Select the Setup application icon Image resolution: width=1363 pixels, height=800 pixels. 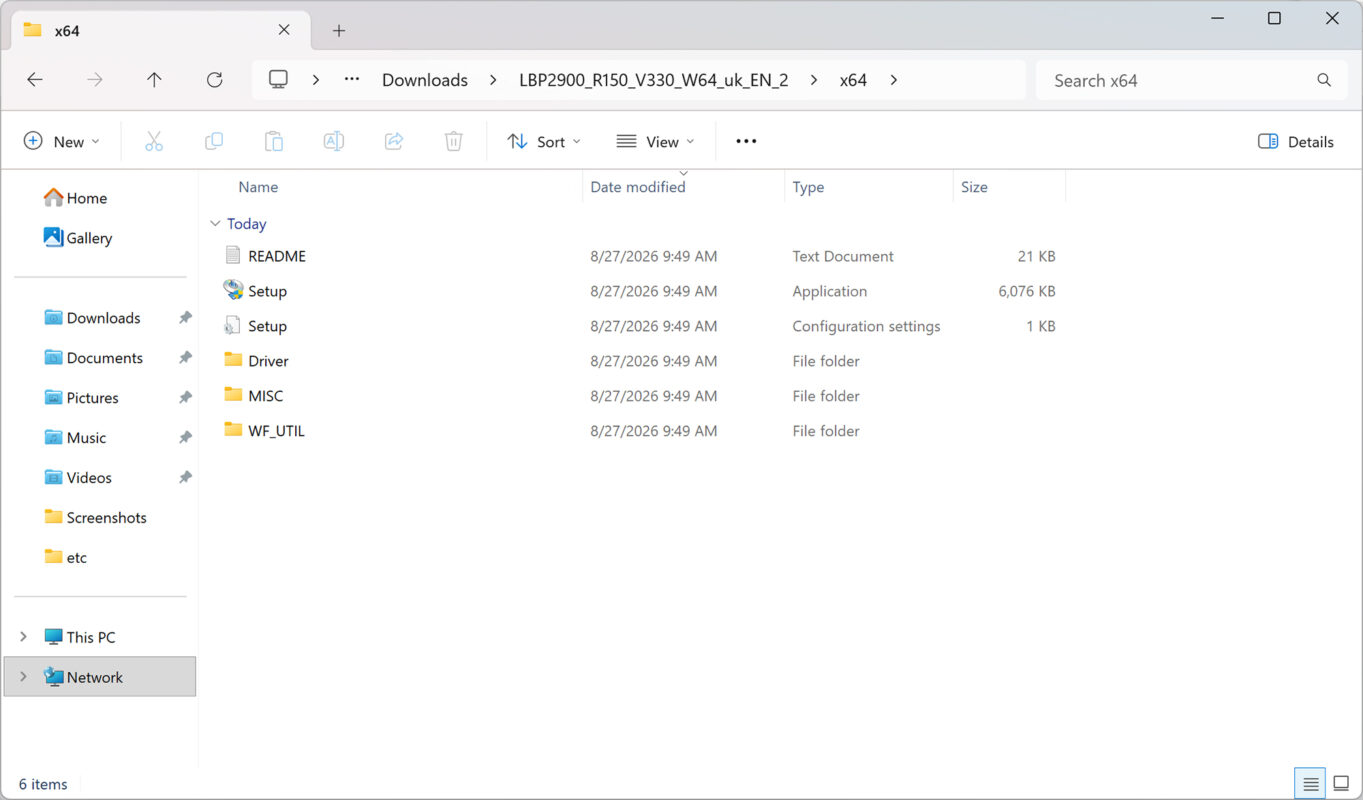pyautogui.click(x=233, y=291)
